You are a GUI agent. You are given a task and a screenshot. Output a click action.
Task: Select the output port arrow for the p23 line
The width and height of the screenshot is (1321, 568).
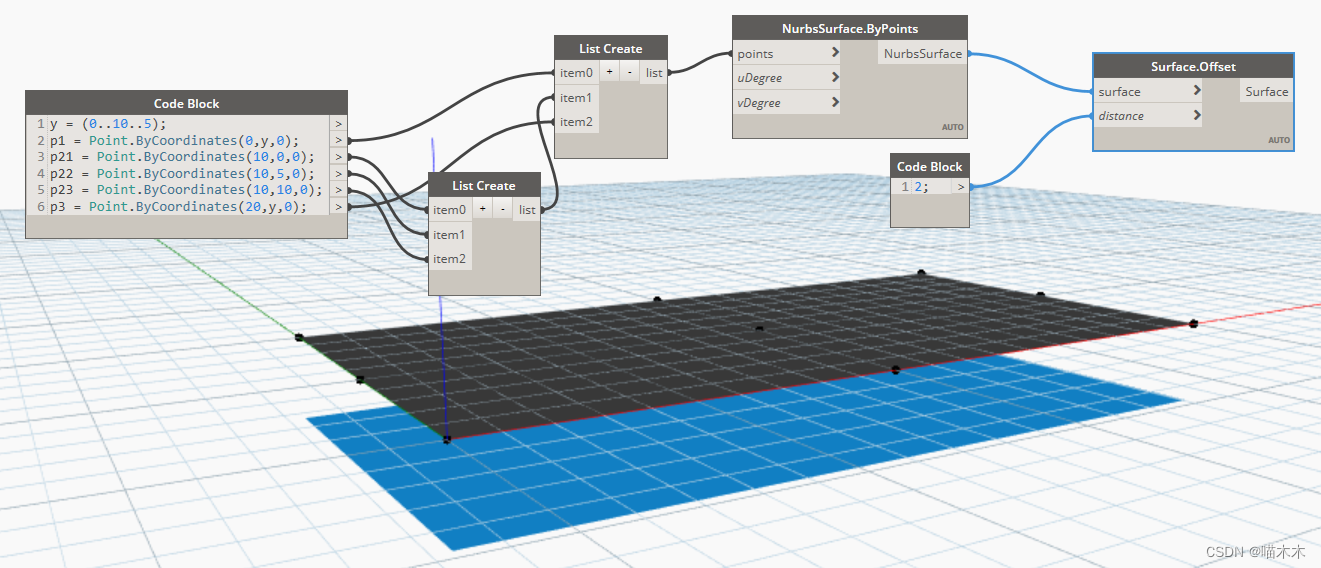(x=338, y=190)
